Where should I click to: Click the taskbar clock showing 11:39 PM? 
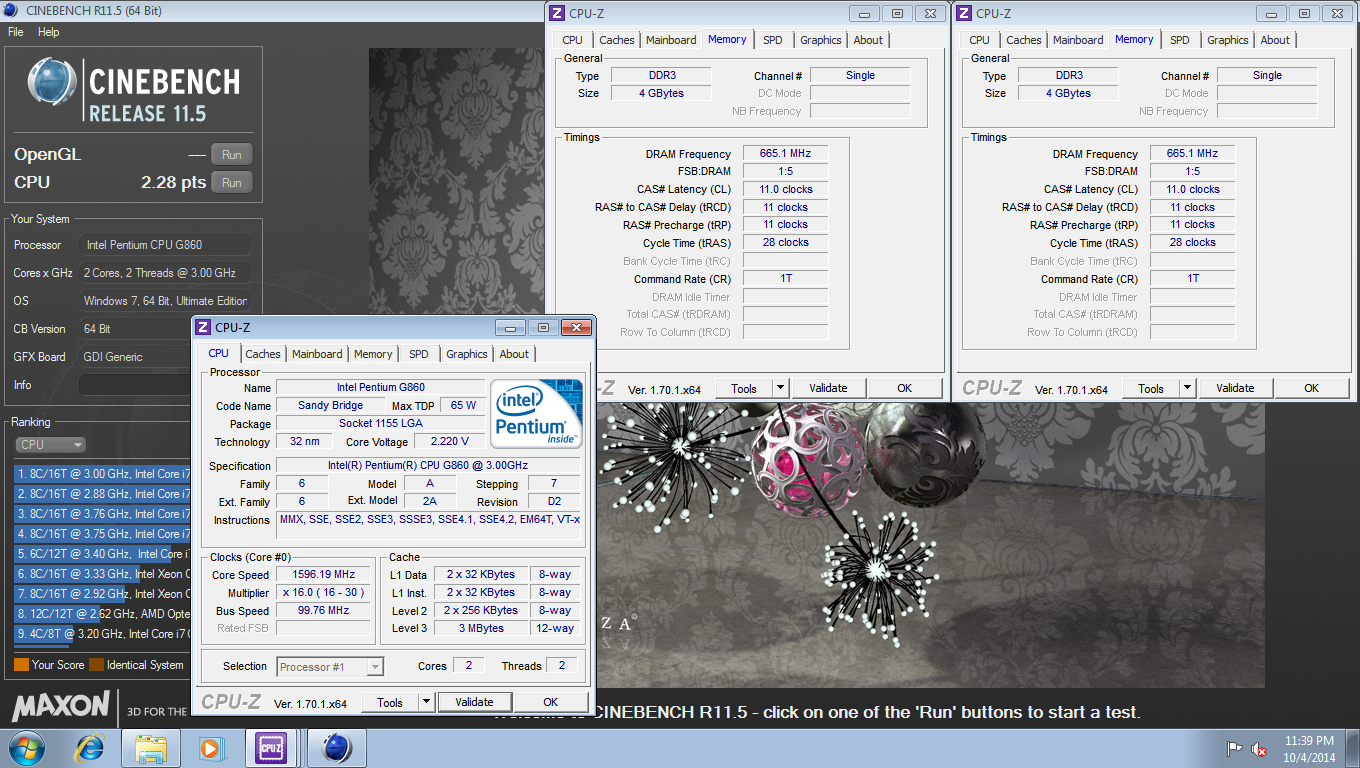click(x=1310, y=741)
